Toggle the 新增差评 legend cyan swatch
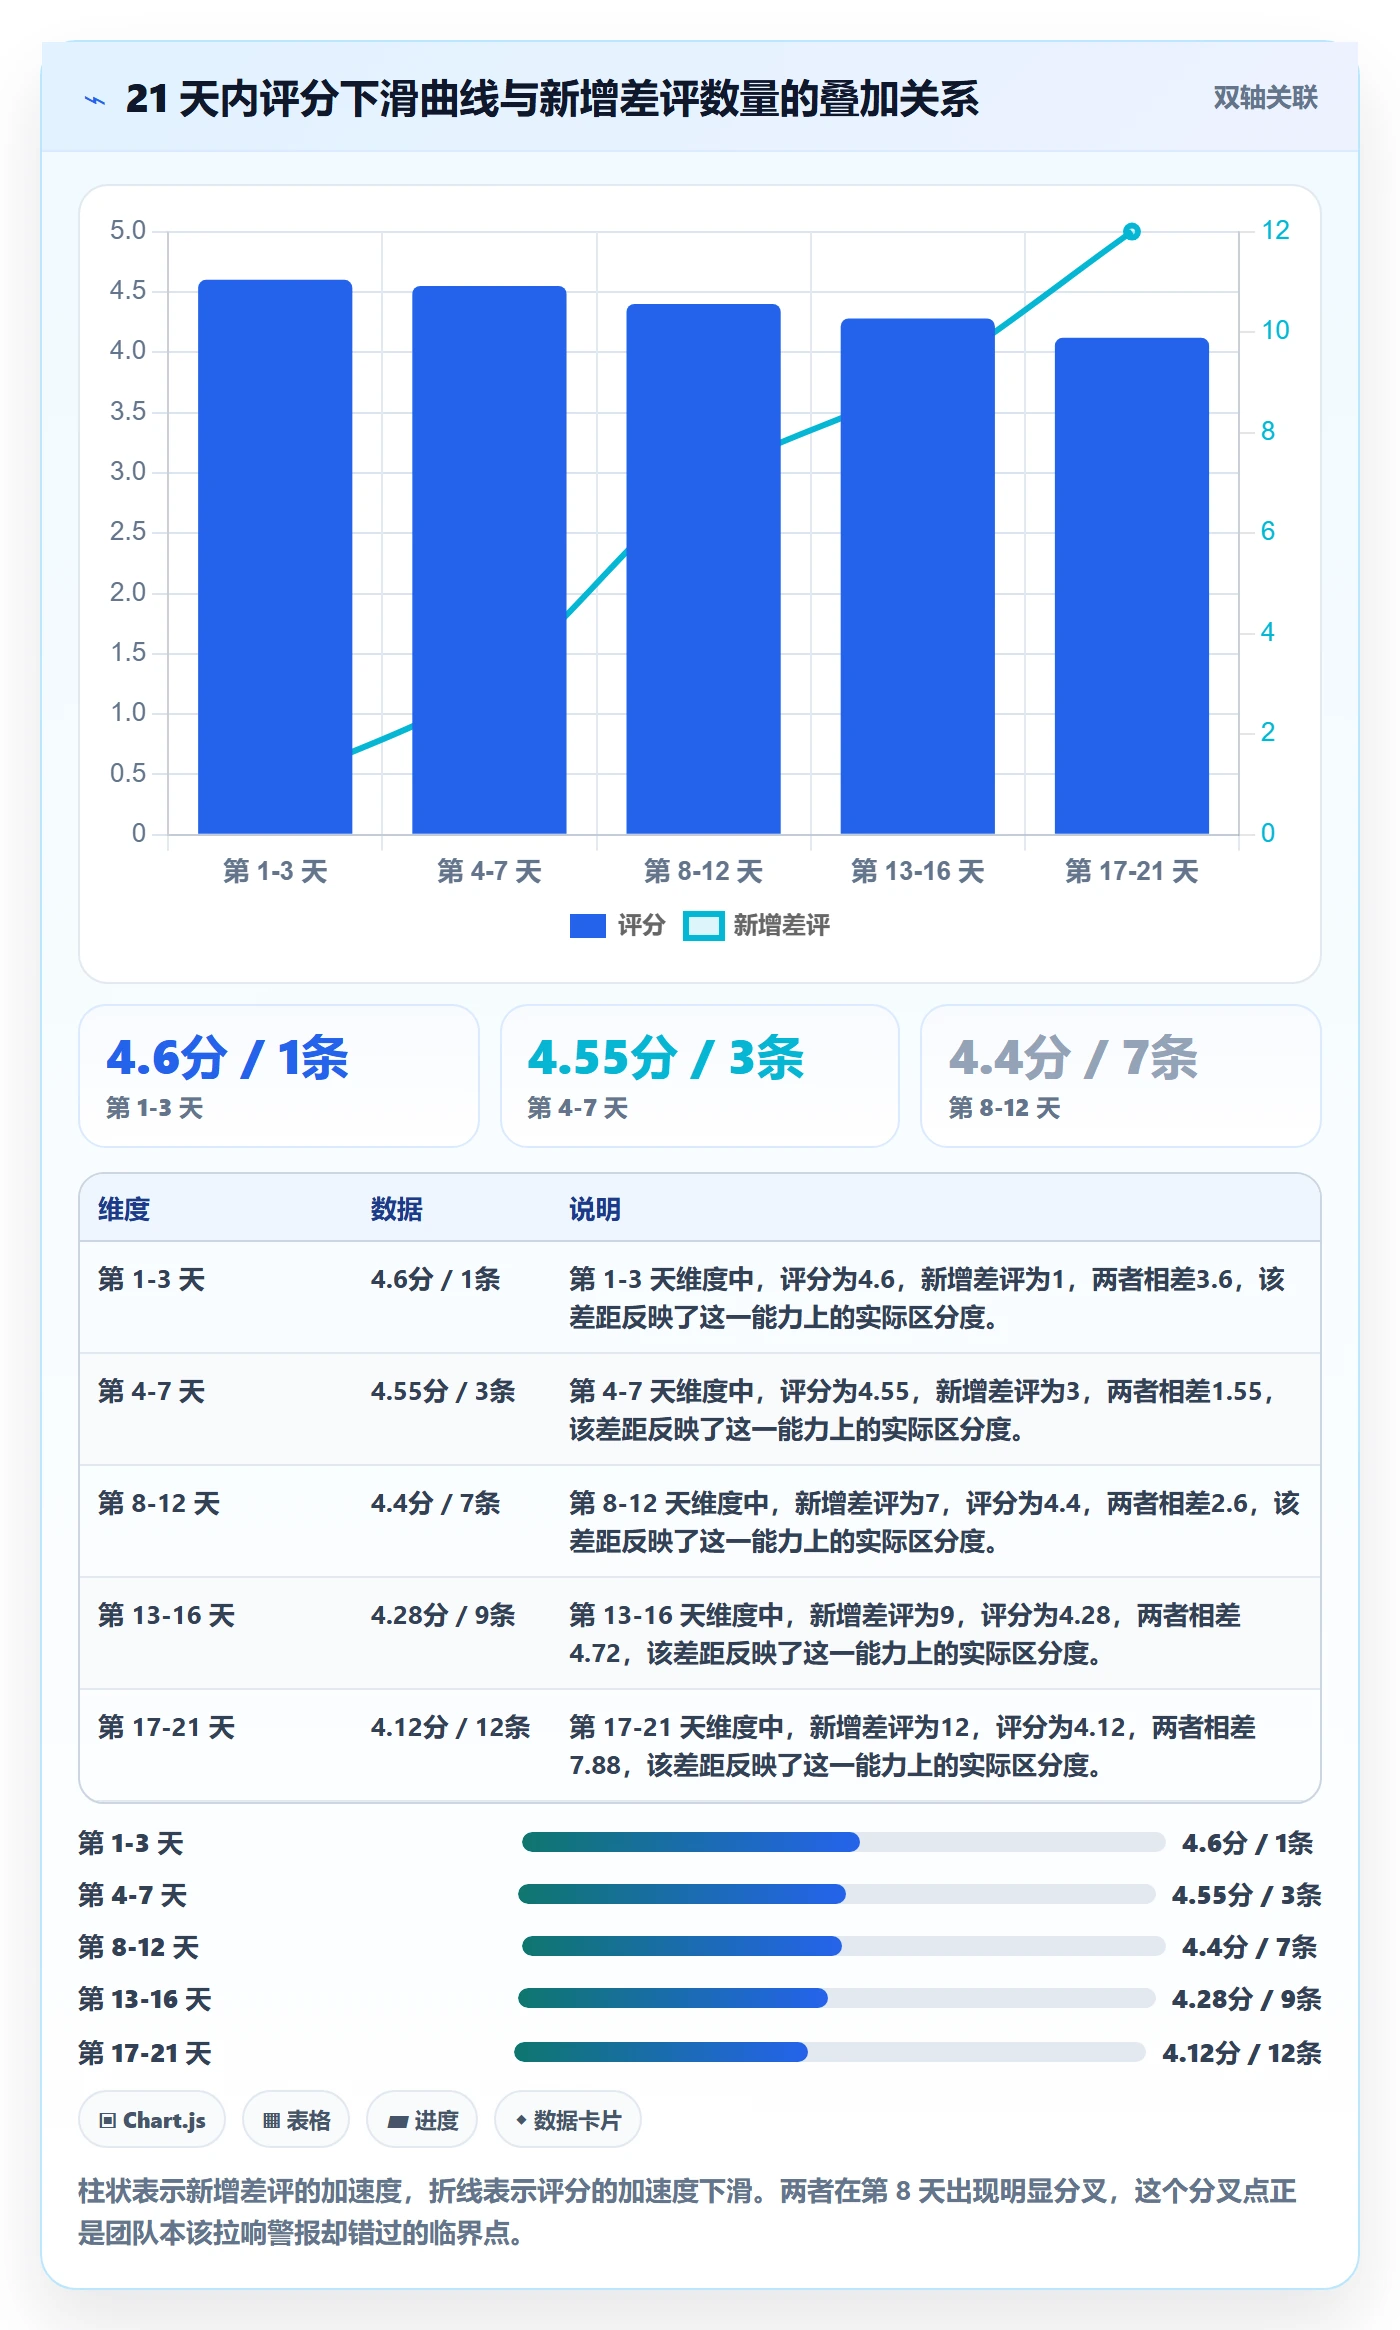This screenshot has width=1400, height=2330. pyautogui.click(x=703, y=926)
